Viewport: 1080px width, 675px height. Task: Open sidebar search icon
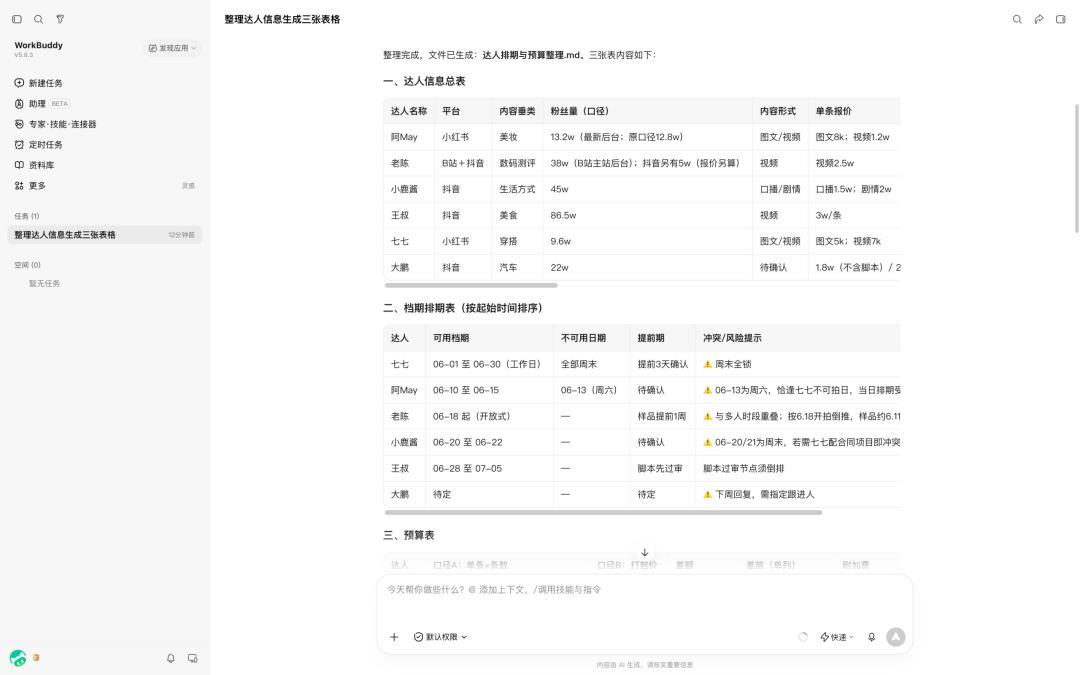39,19
